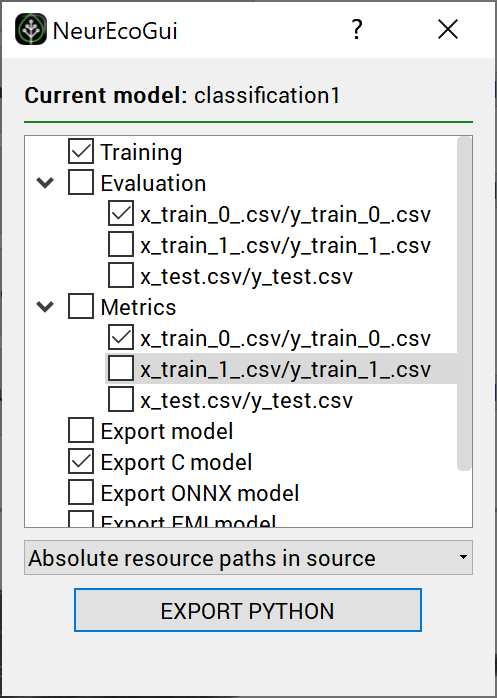
Task: Check x_test.csv under Evaluation
Action: tap(121, 276)
